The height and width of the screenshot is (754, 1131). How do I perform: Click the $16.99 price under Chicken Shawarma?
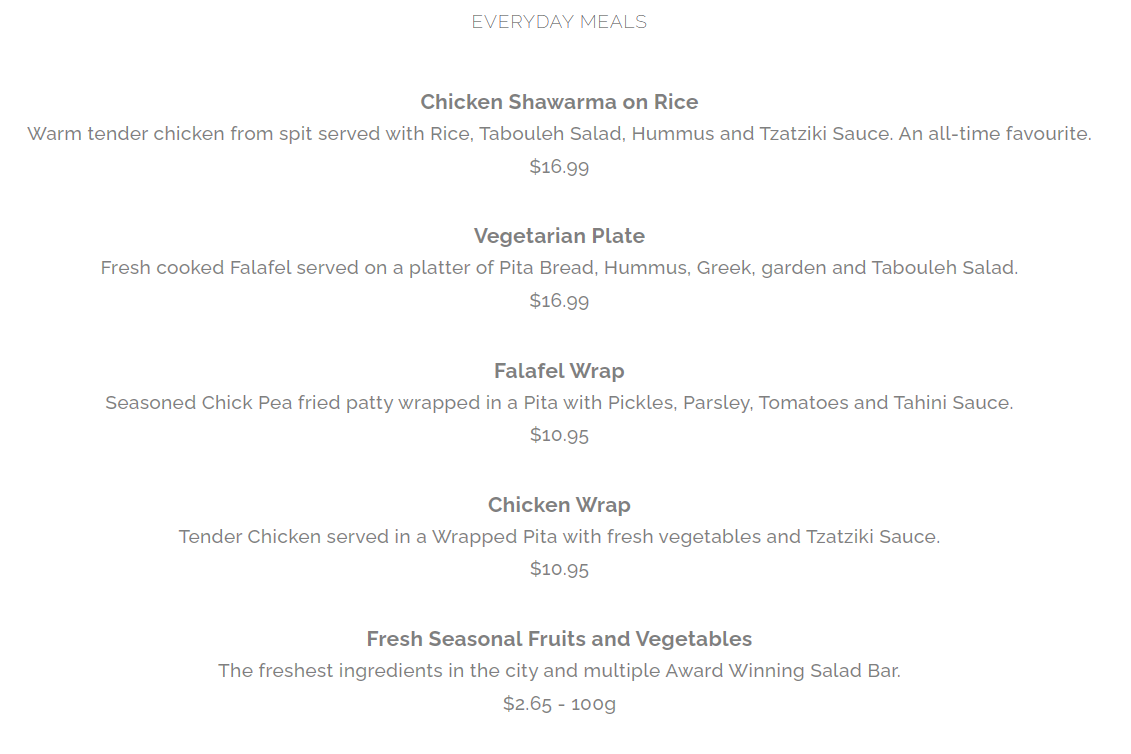coord(559,167)
